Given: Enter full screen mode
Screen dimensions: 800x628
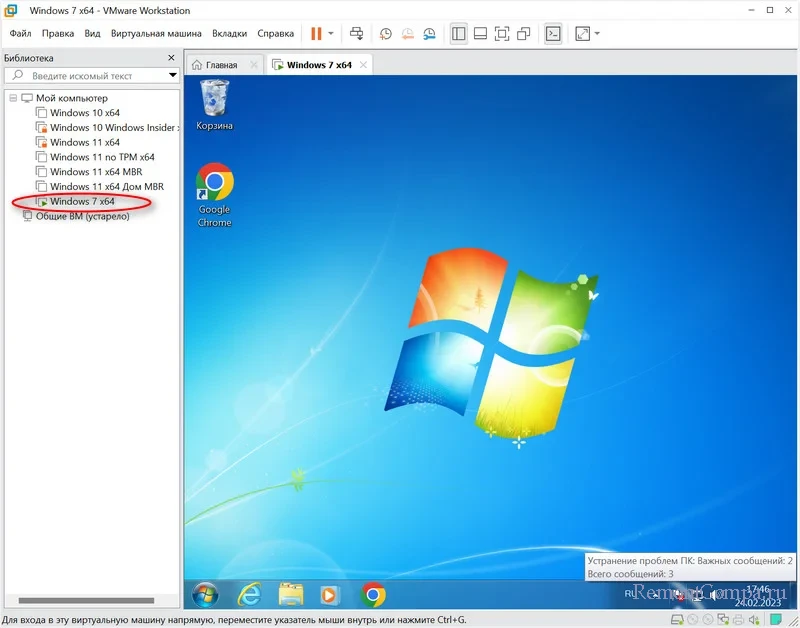Looking at the screenshot, I should click(x=502, y=34).
